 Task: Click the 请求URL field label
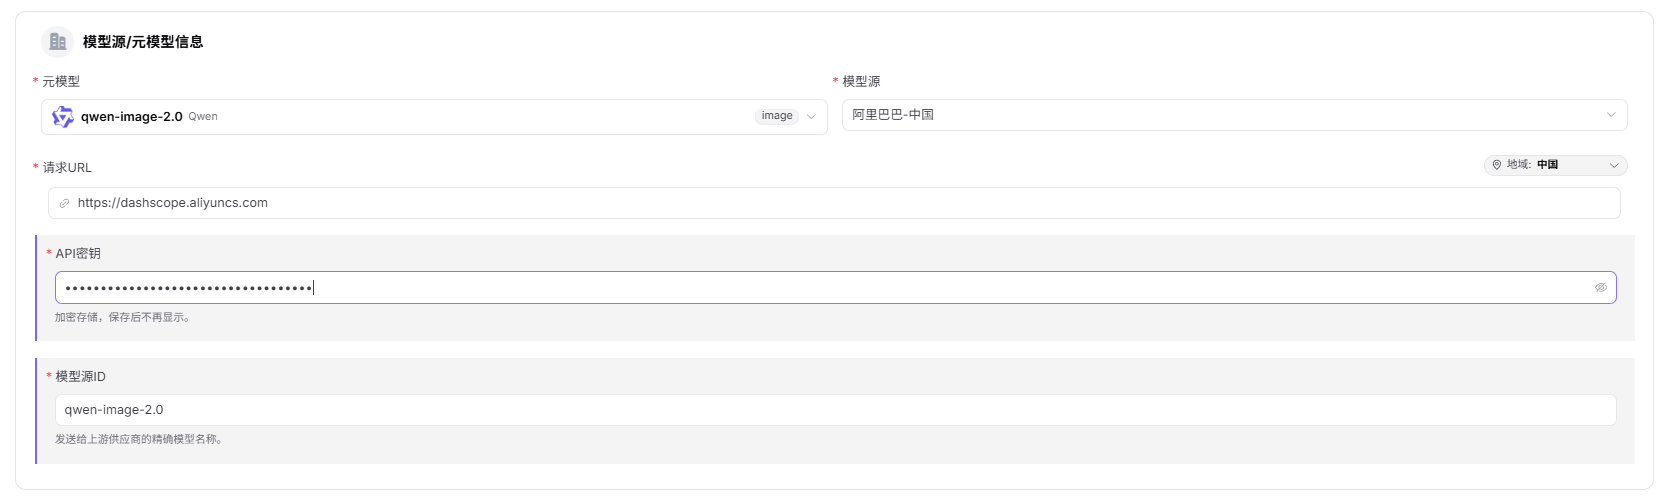click(67, 168)
